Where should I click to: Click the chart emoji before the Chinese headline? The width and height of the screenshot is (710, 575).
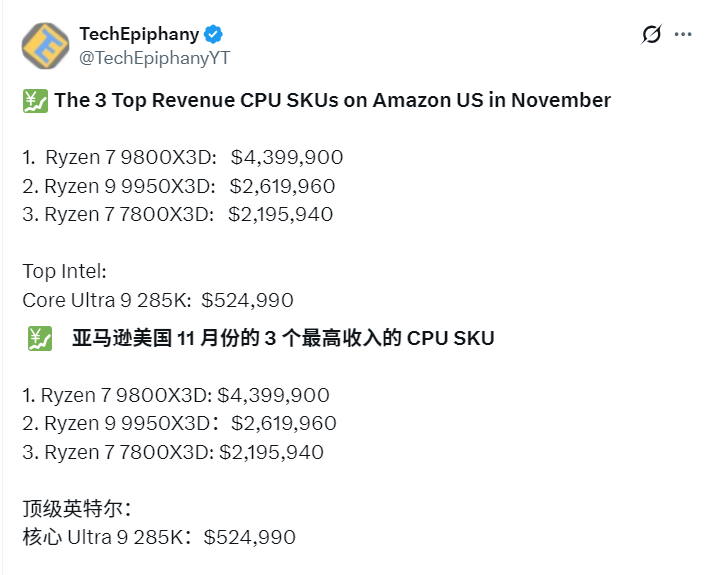39,339
